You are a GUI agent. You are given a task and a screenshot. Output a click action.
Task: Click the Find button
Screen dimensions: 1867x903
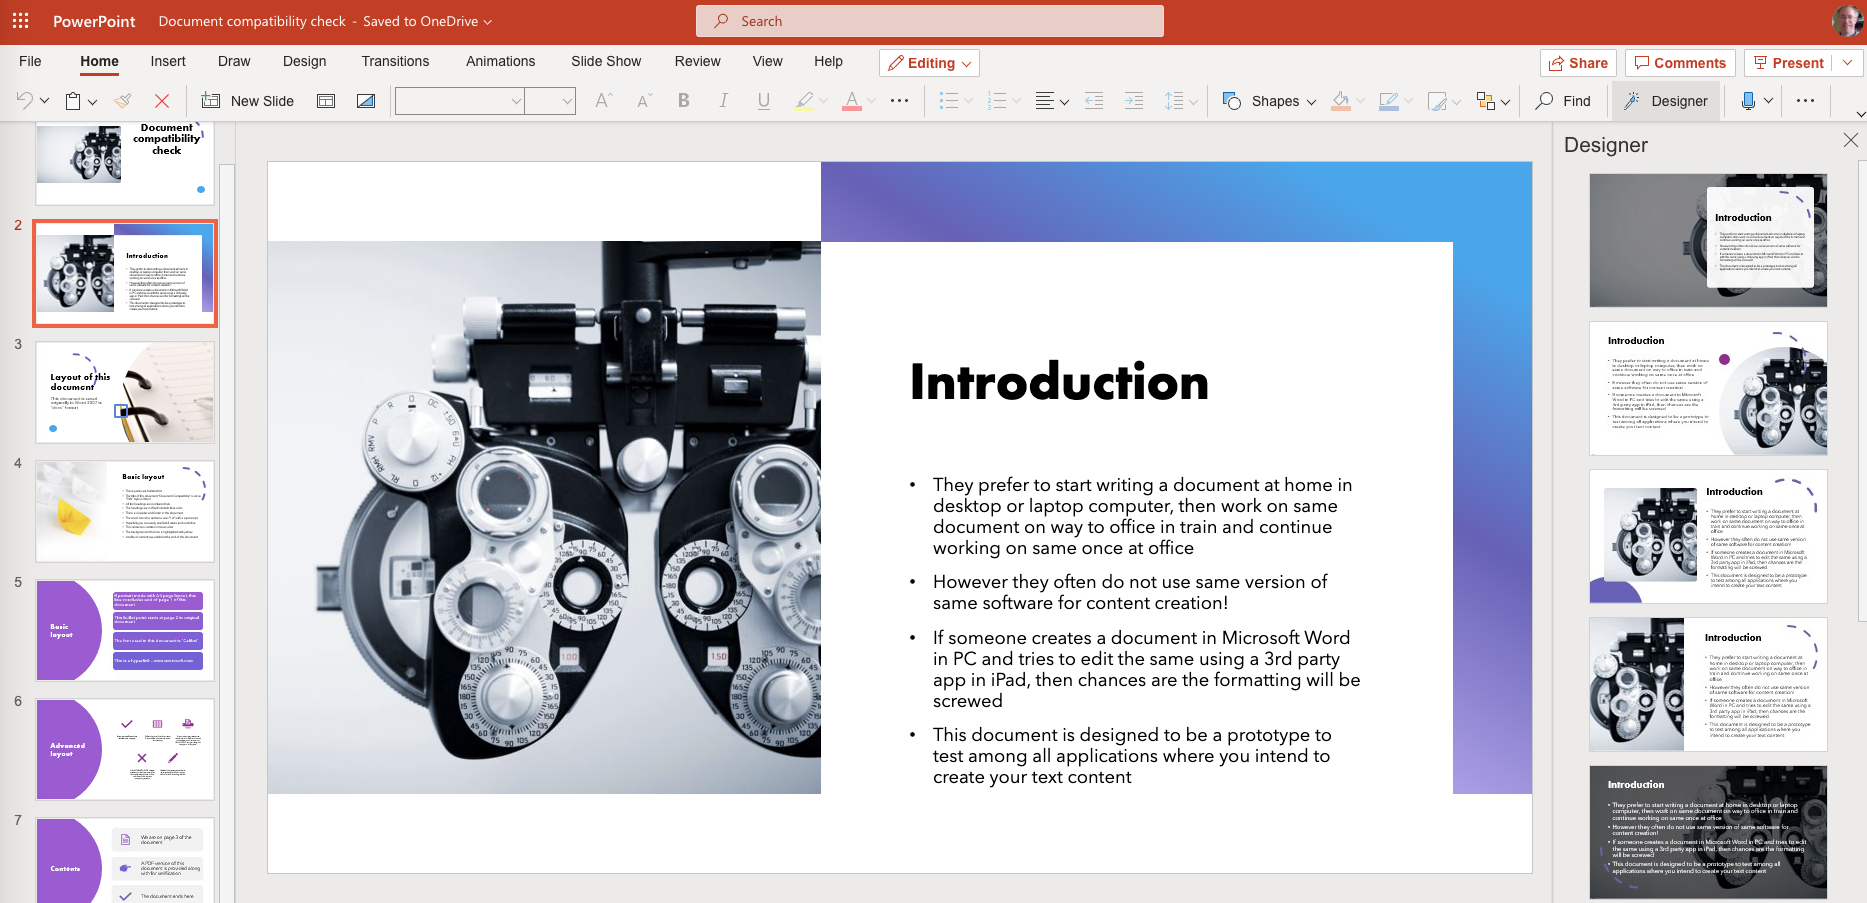[1563, 100]
